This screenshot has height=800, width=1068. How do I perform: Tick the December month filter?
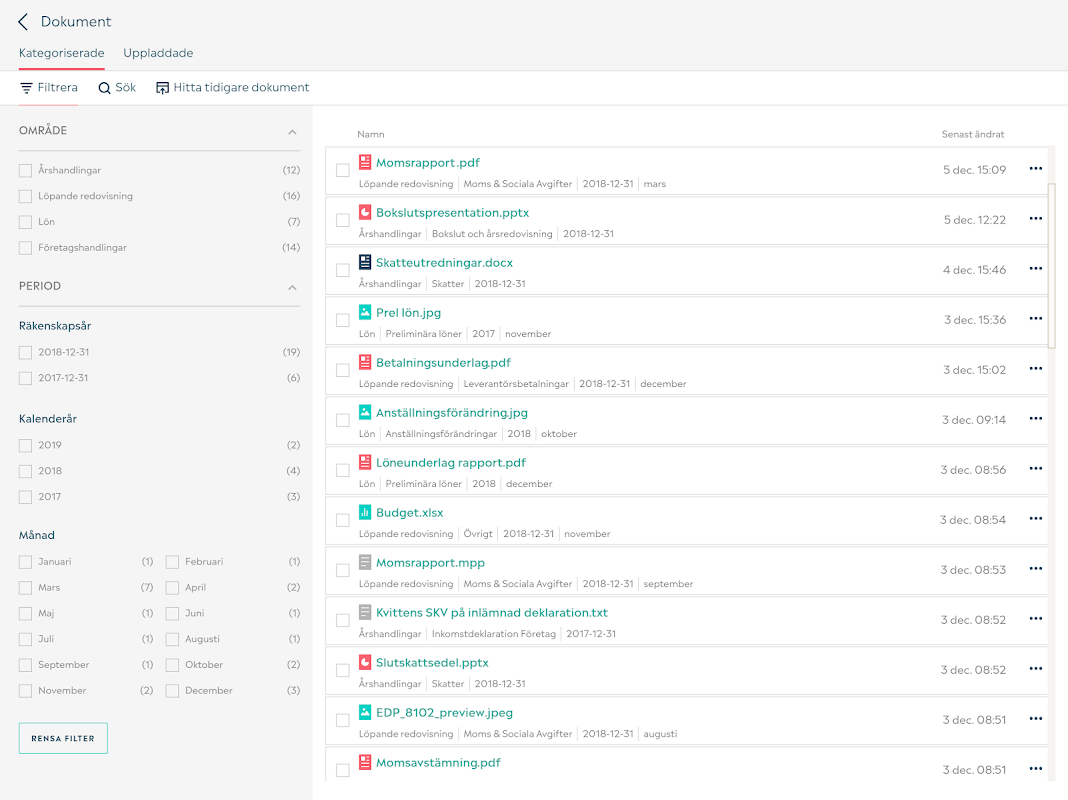click(x=172, y=690)
